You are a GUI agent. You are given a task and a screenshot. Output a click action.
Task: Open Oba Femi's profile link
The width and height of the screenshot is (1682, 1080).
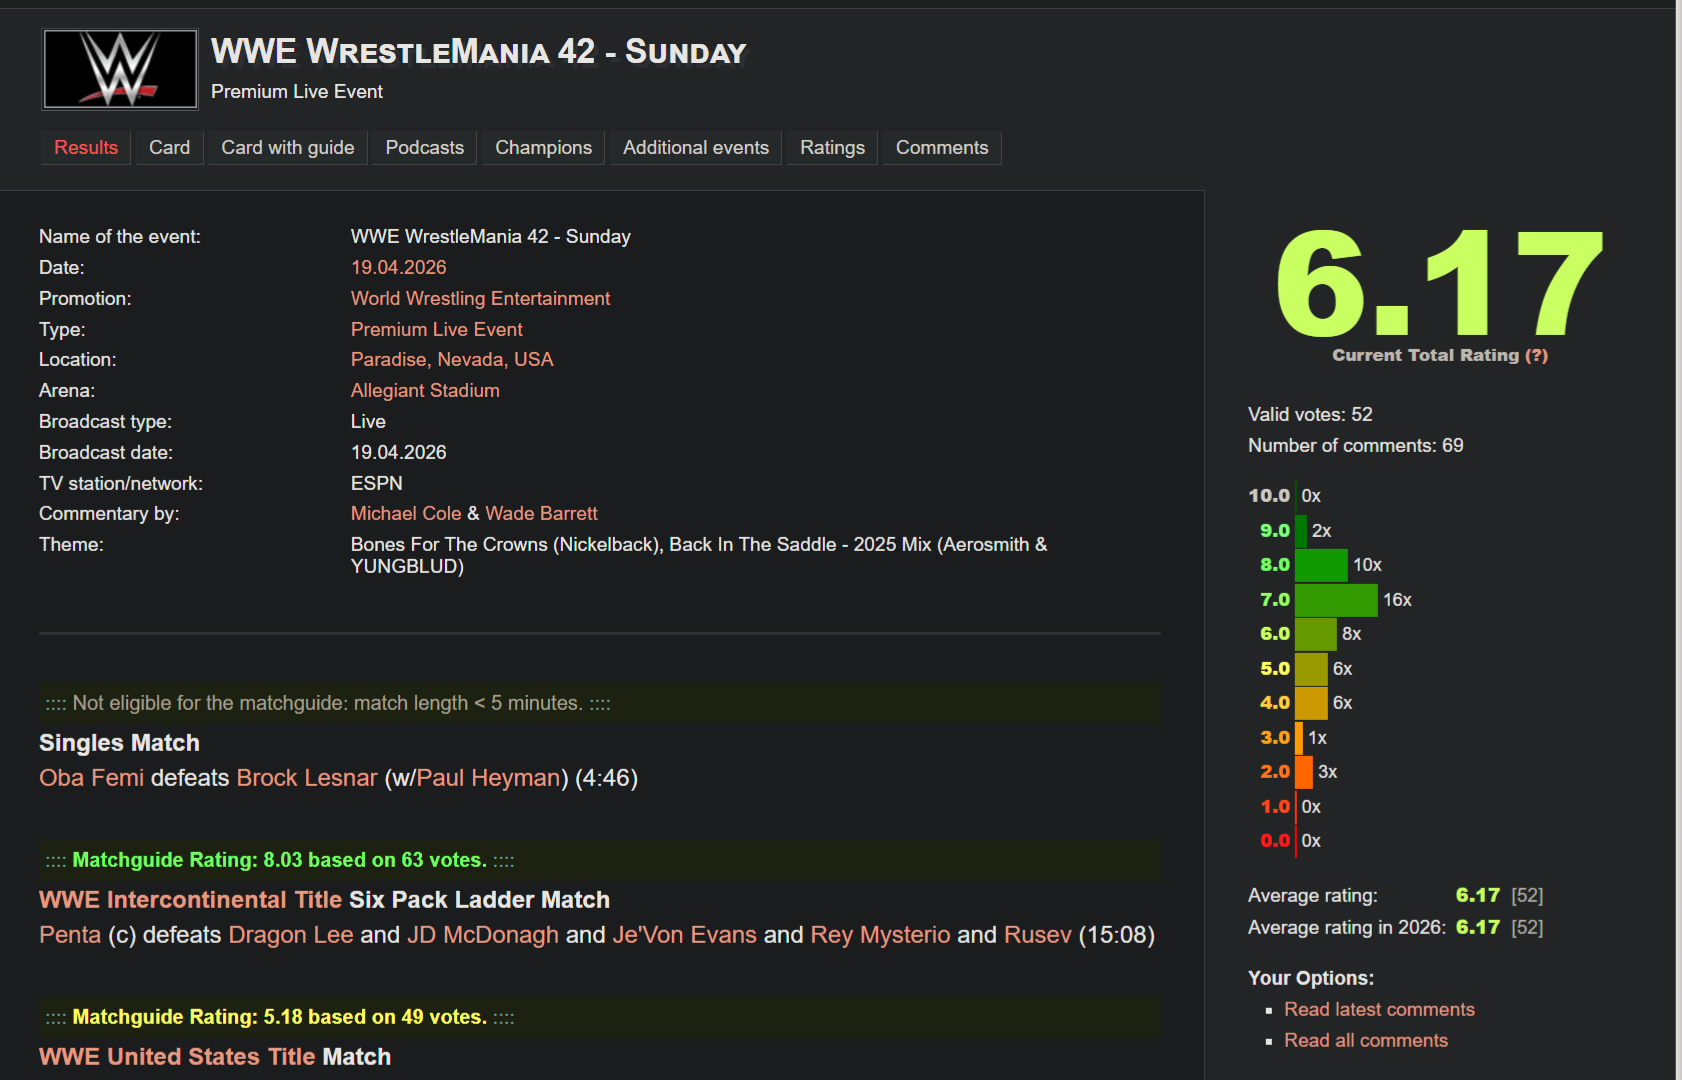click(x=92, y=778)
